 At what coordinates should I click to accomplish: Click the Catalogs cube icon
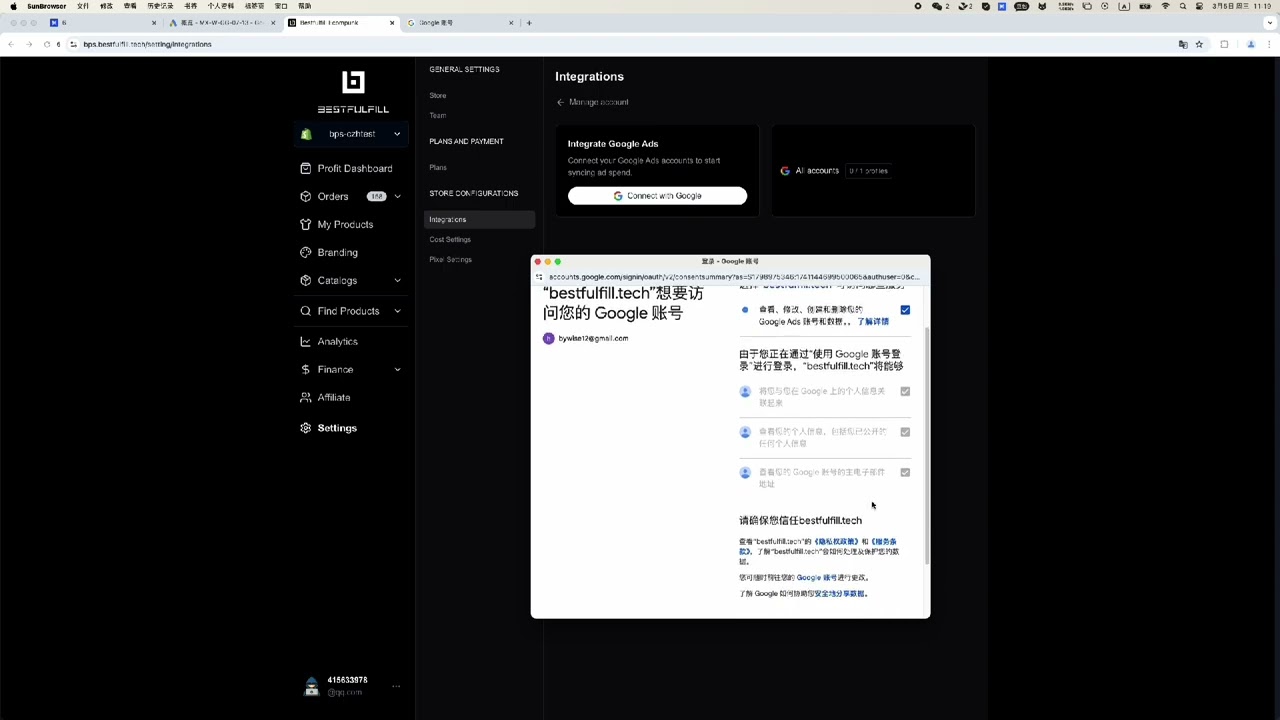306,280
